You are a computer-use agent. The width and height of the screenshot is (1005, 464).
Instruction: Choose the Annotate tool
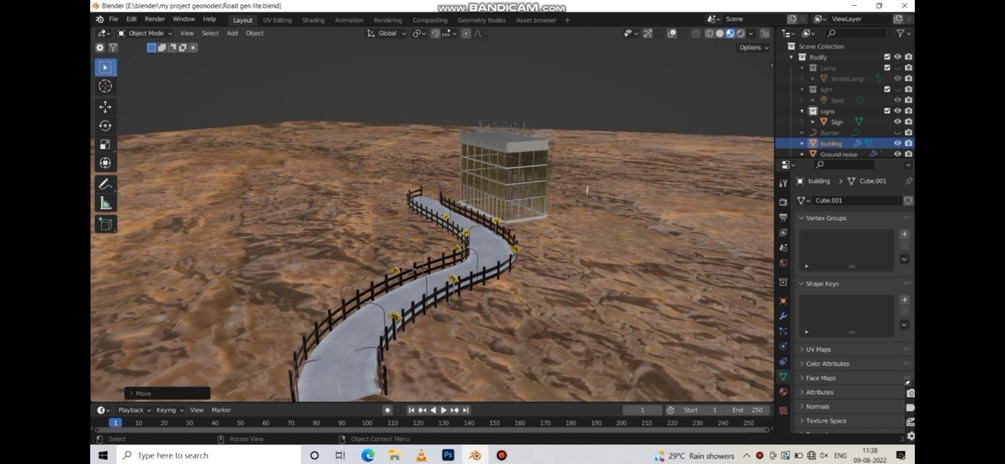(106, 185)
